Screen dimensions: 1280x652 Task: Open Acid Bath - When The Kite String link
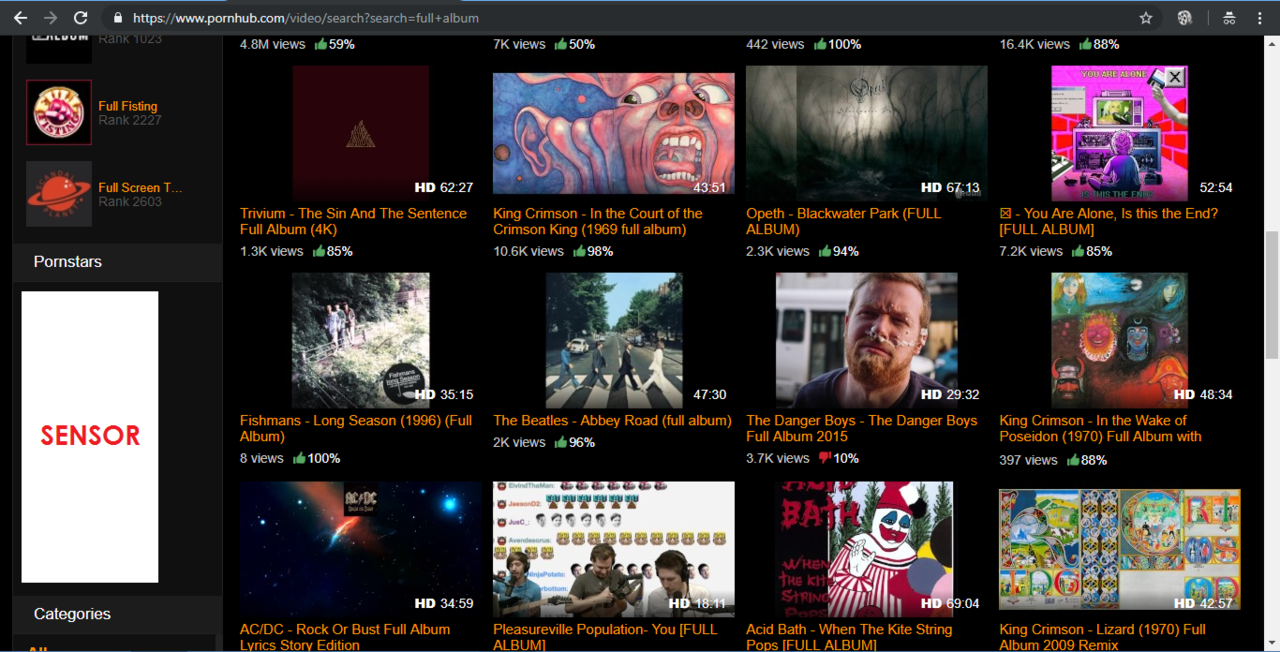[x=849, y=637]
